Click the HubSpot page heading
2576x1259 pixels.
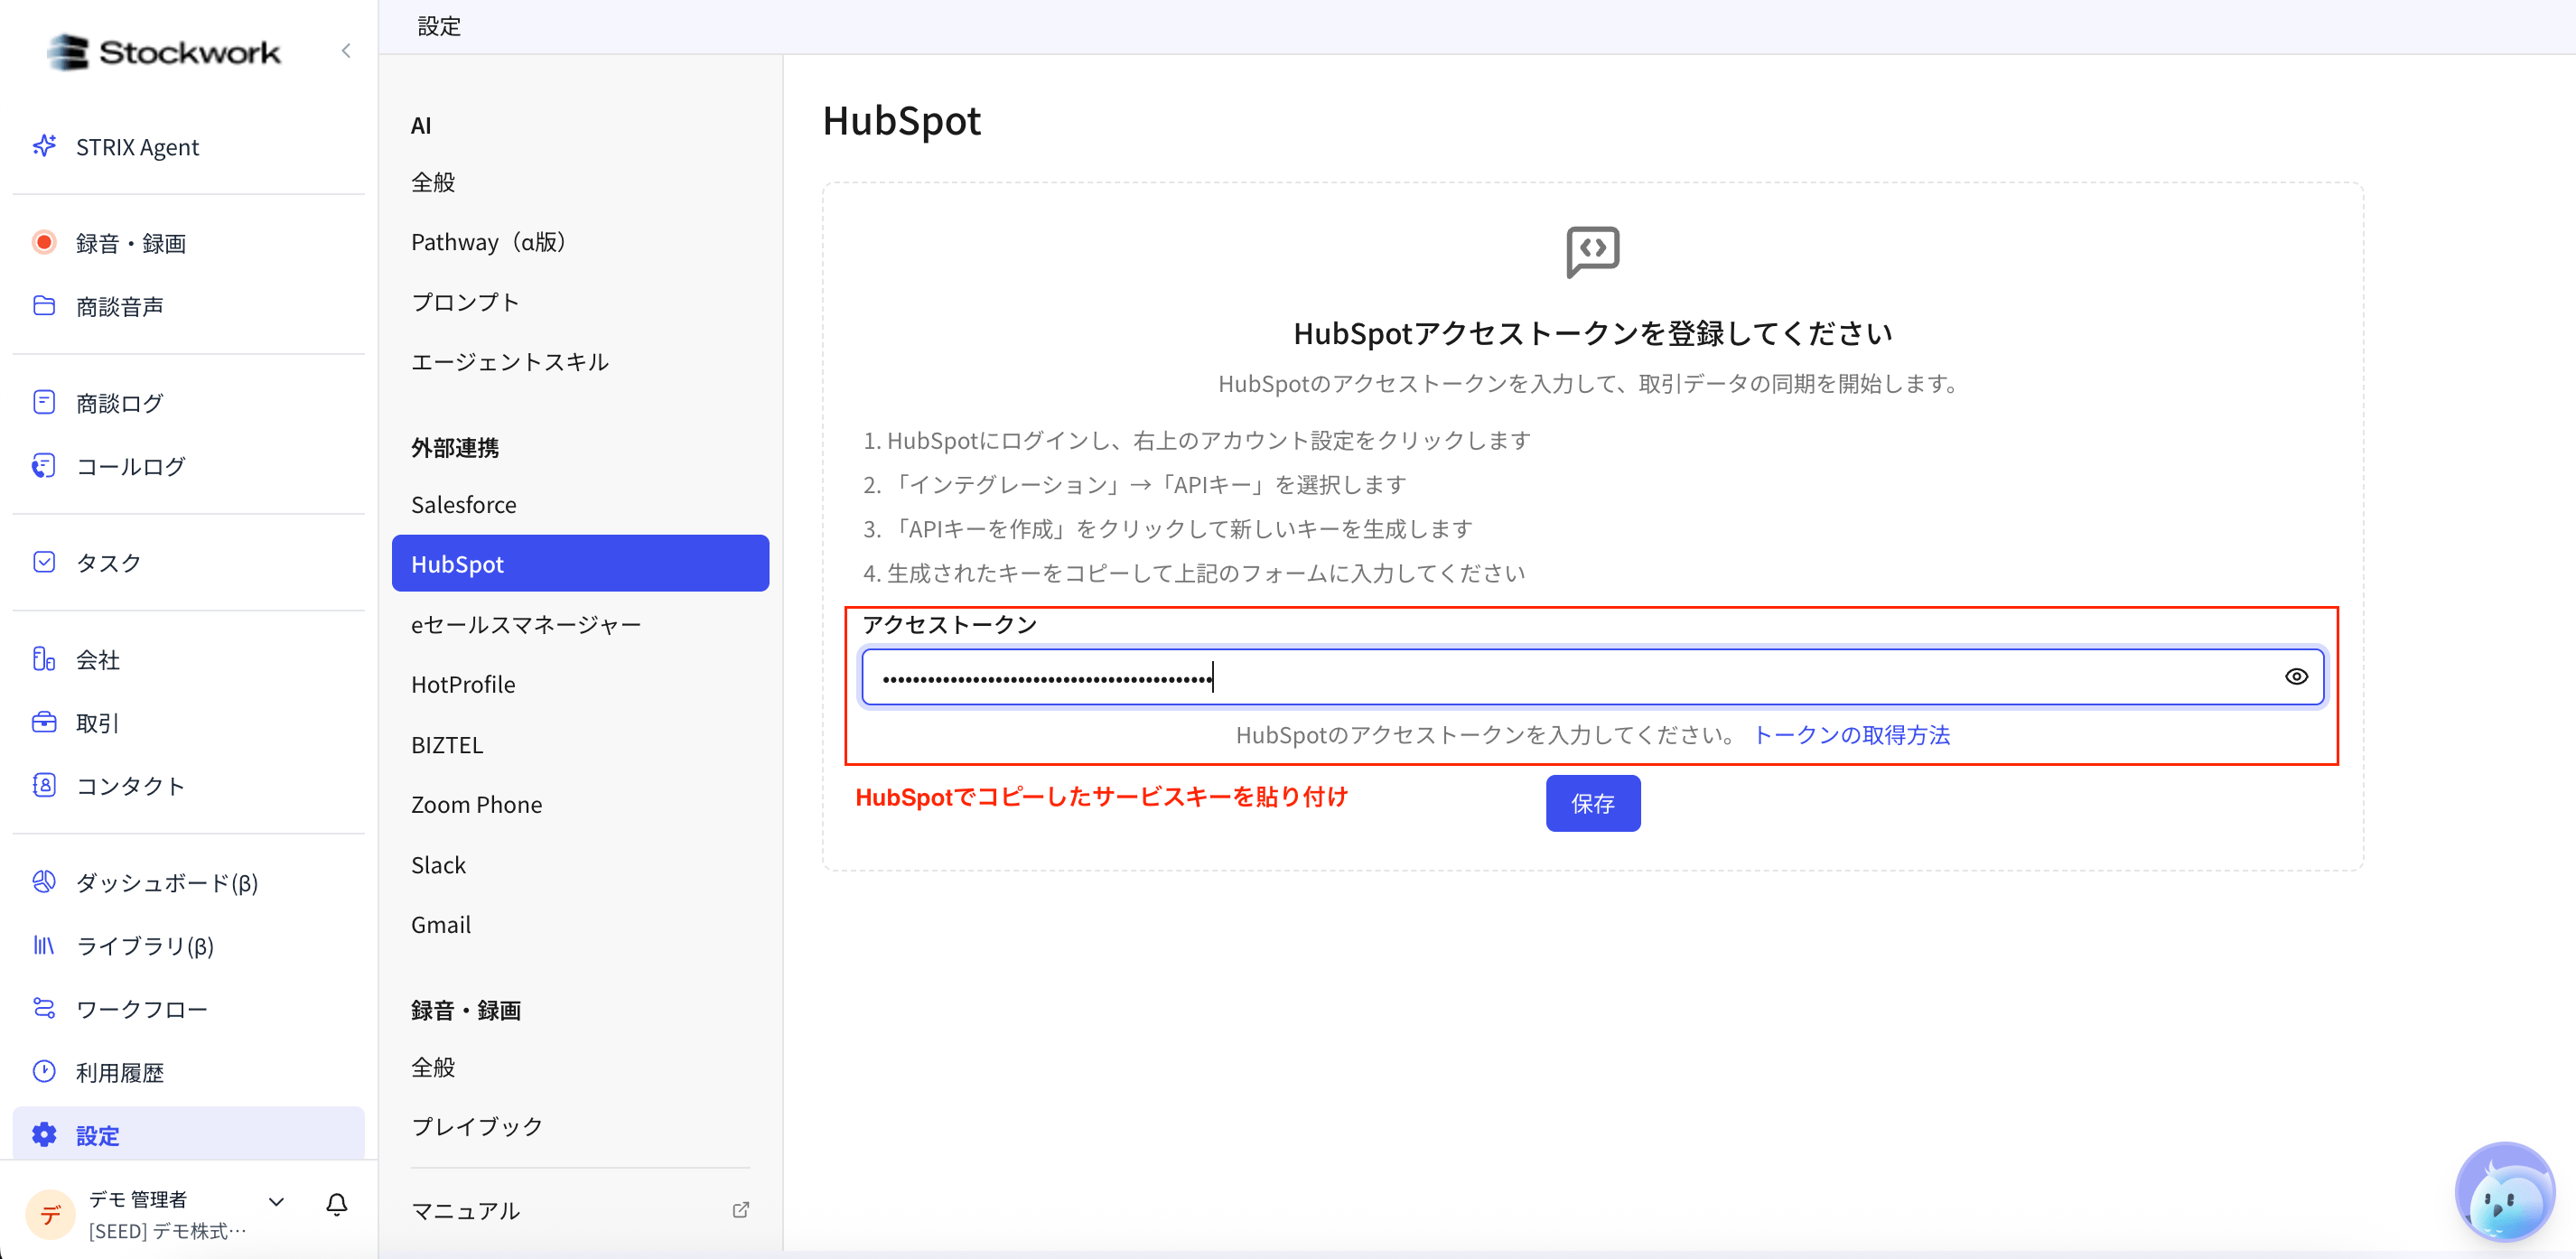point(901,120)
